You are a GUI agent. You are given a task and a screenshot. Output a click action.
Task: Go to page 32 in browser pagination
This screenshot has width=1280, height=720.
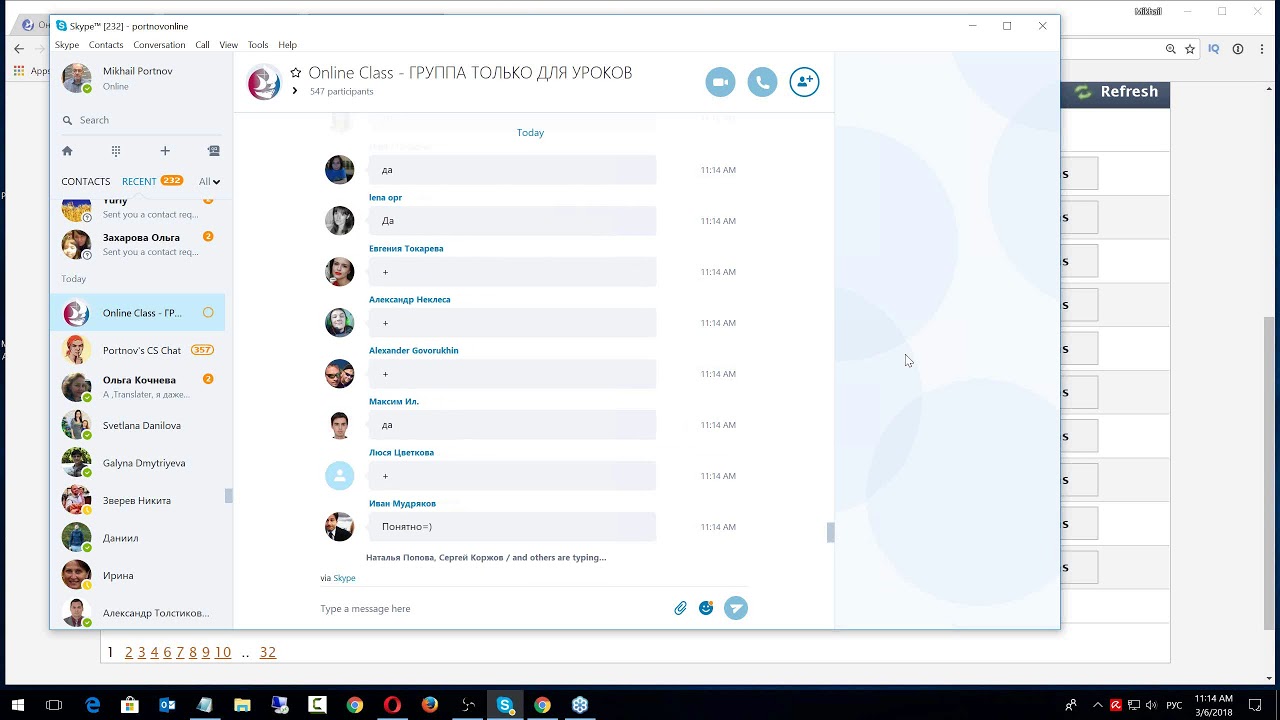pyautogui.click(x=268, y=652)
